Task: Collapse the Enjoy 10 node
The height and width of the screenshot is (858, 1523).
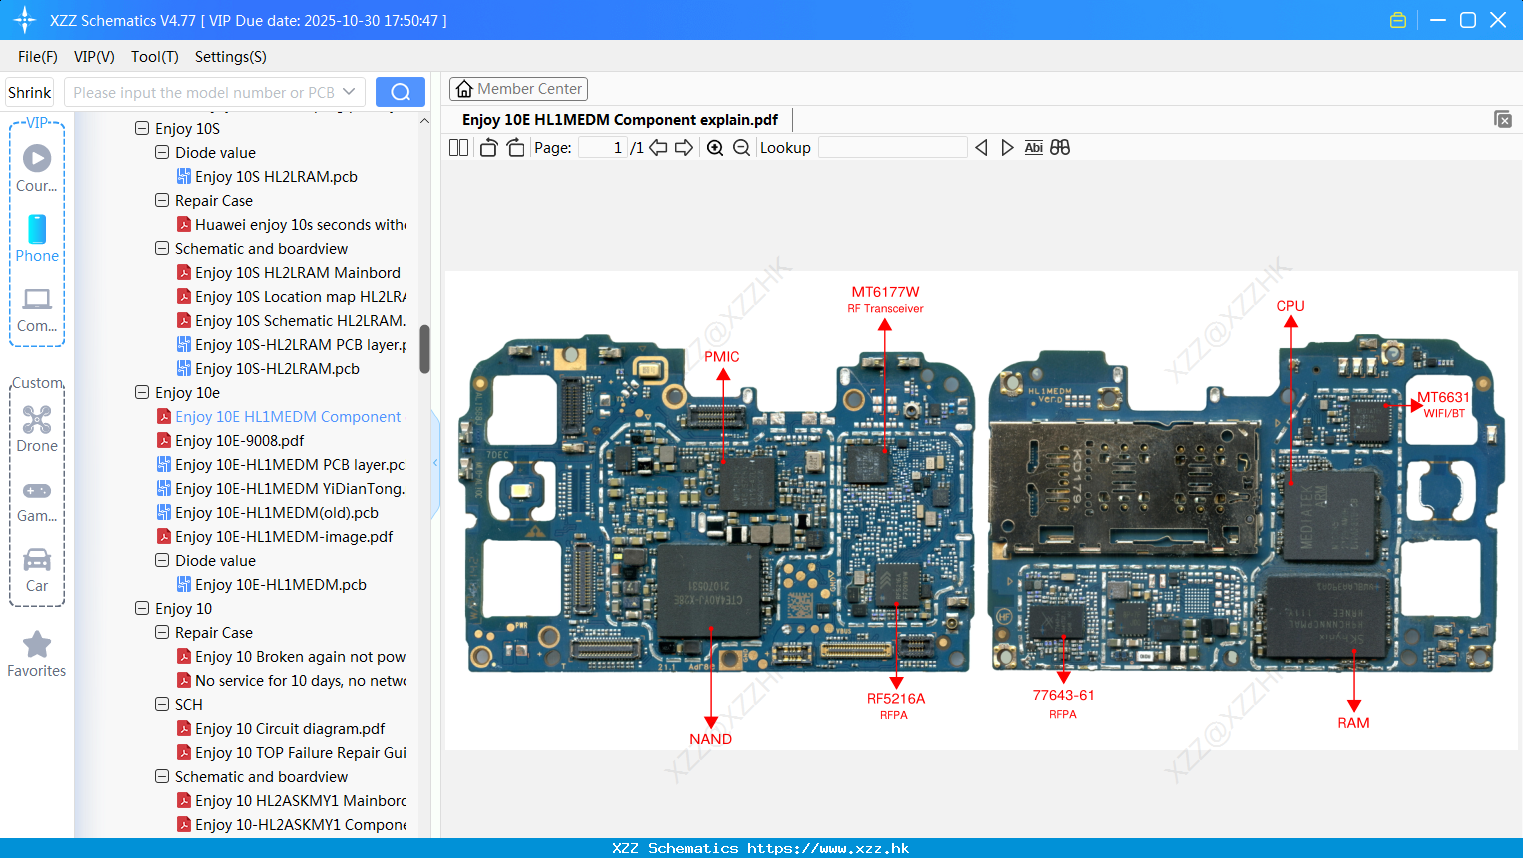Action: (142, 608)
